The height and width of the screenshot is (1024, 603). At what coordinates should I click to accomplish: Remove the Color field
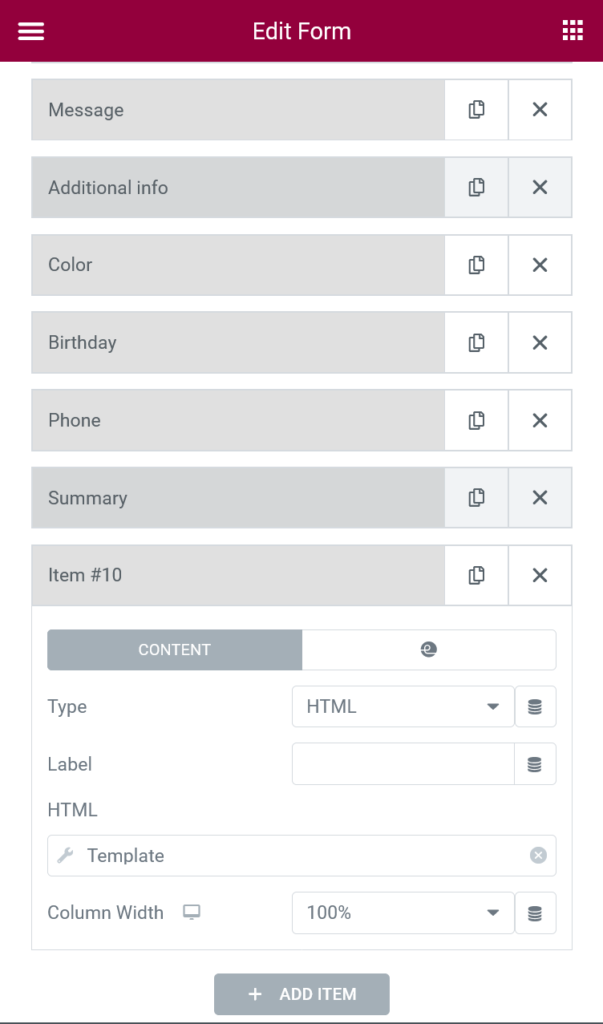pos(540,265)
